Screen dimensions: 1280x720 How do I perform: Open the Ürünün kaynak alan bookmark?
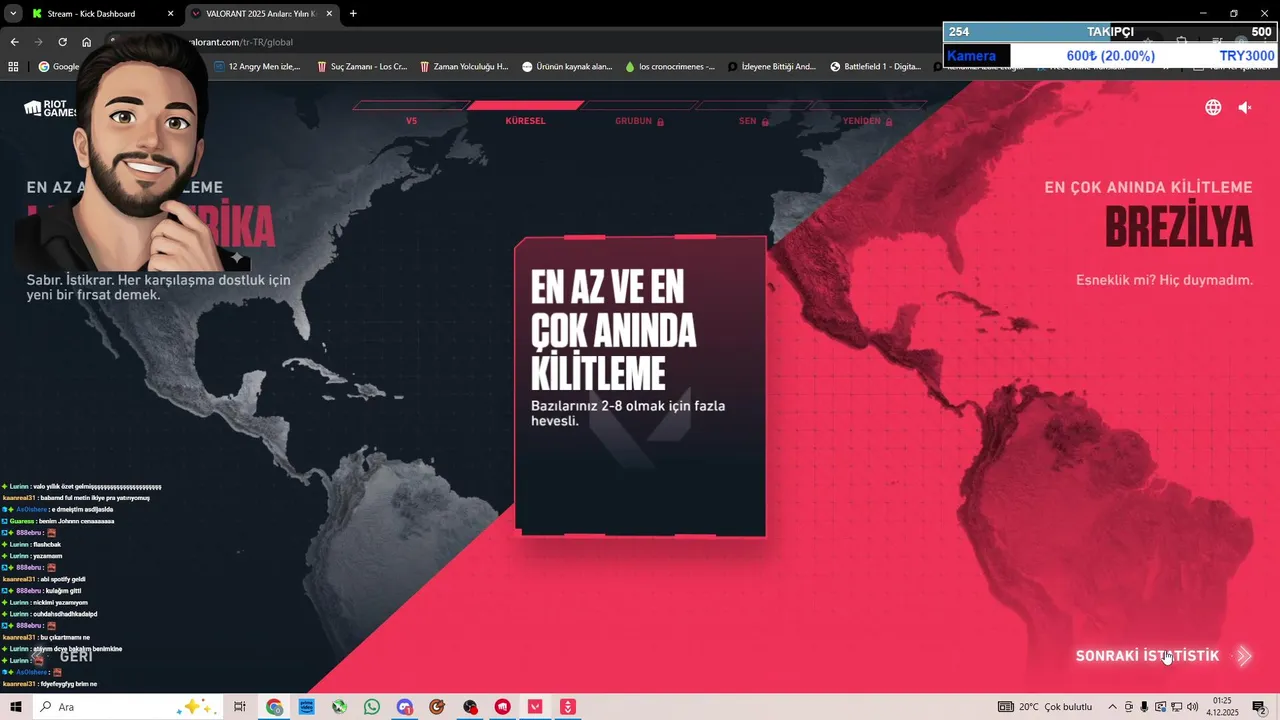click(x=566, y=67)
